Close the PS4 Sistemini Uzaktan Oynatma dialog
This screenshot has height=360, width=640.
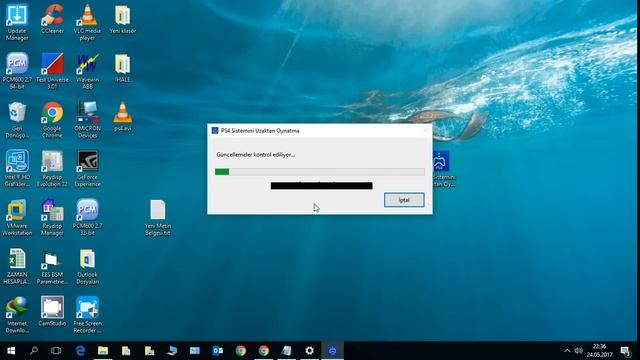pos(425,131)
